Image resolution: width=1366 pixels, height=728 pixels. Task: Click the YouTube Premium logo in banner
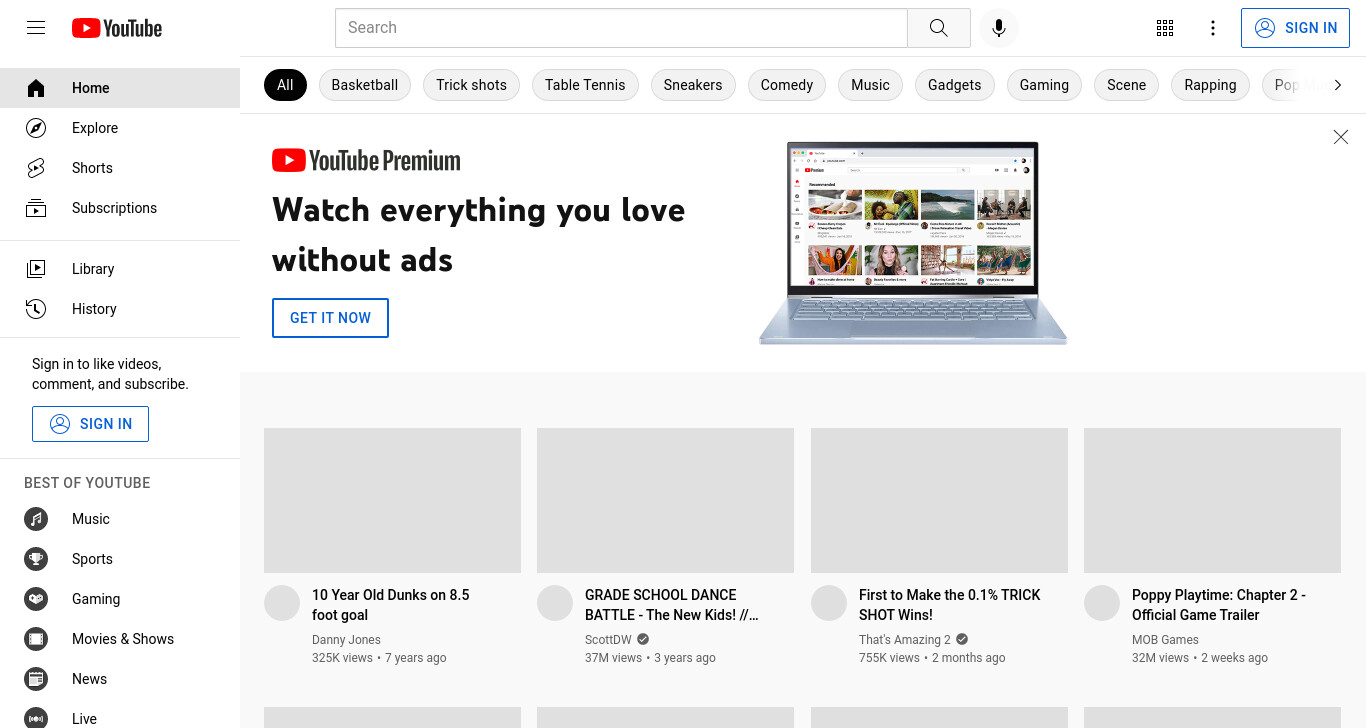pos(366,160)
